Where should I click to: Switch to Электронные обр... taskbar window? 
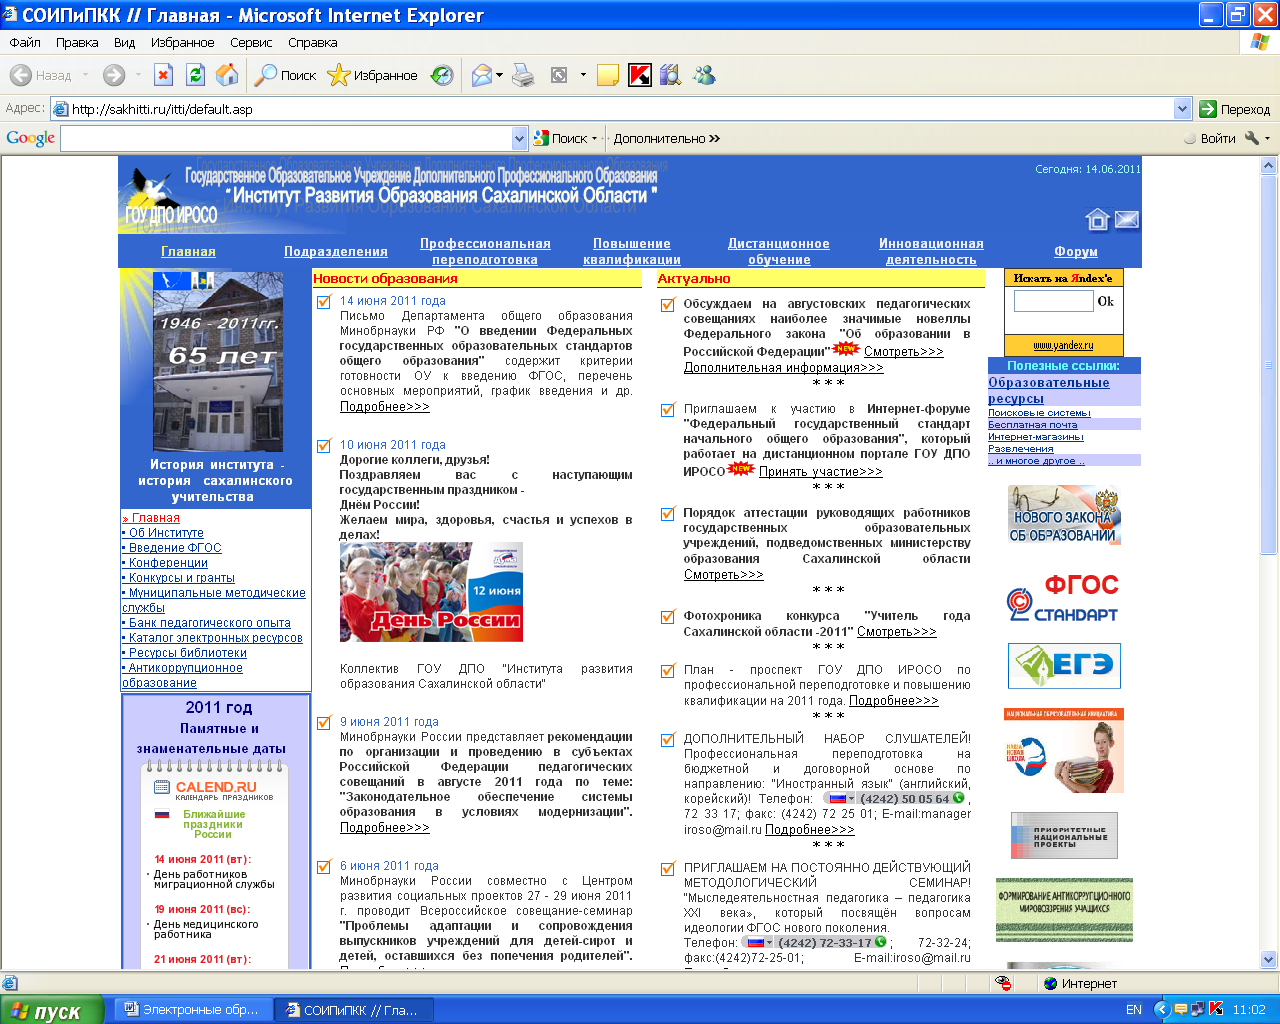tap(191, 1010)
